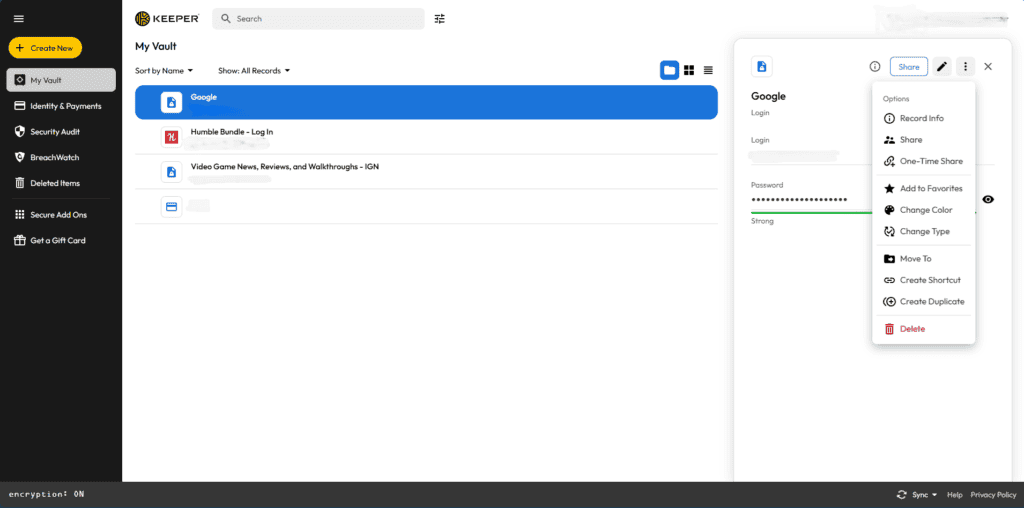
Task: Open the Sort by Name dropdown
Action: (164, 71)
